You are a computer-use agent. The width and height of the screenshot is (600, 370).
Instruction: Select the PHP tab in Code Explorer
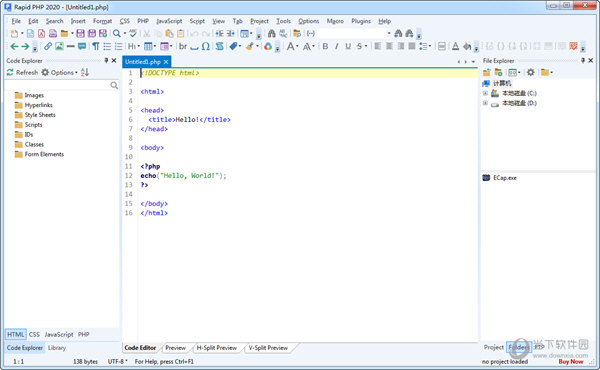[83, 334]
